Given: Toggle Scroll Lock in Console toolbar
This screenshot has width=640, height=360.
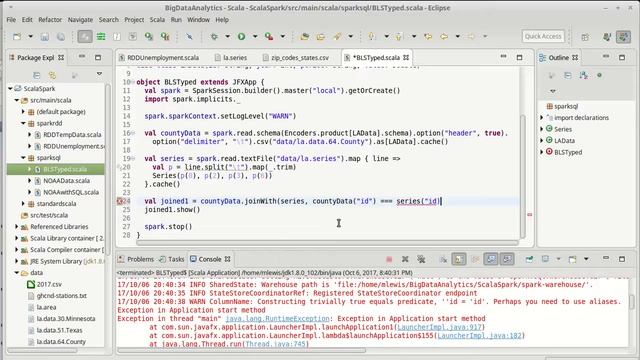Looking at the screenshot, I should (x=459, y=259).
